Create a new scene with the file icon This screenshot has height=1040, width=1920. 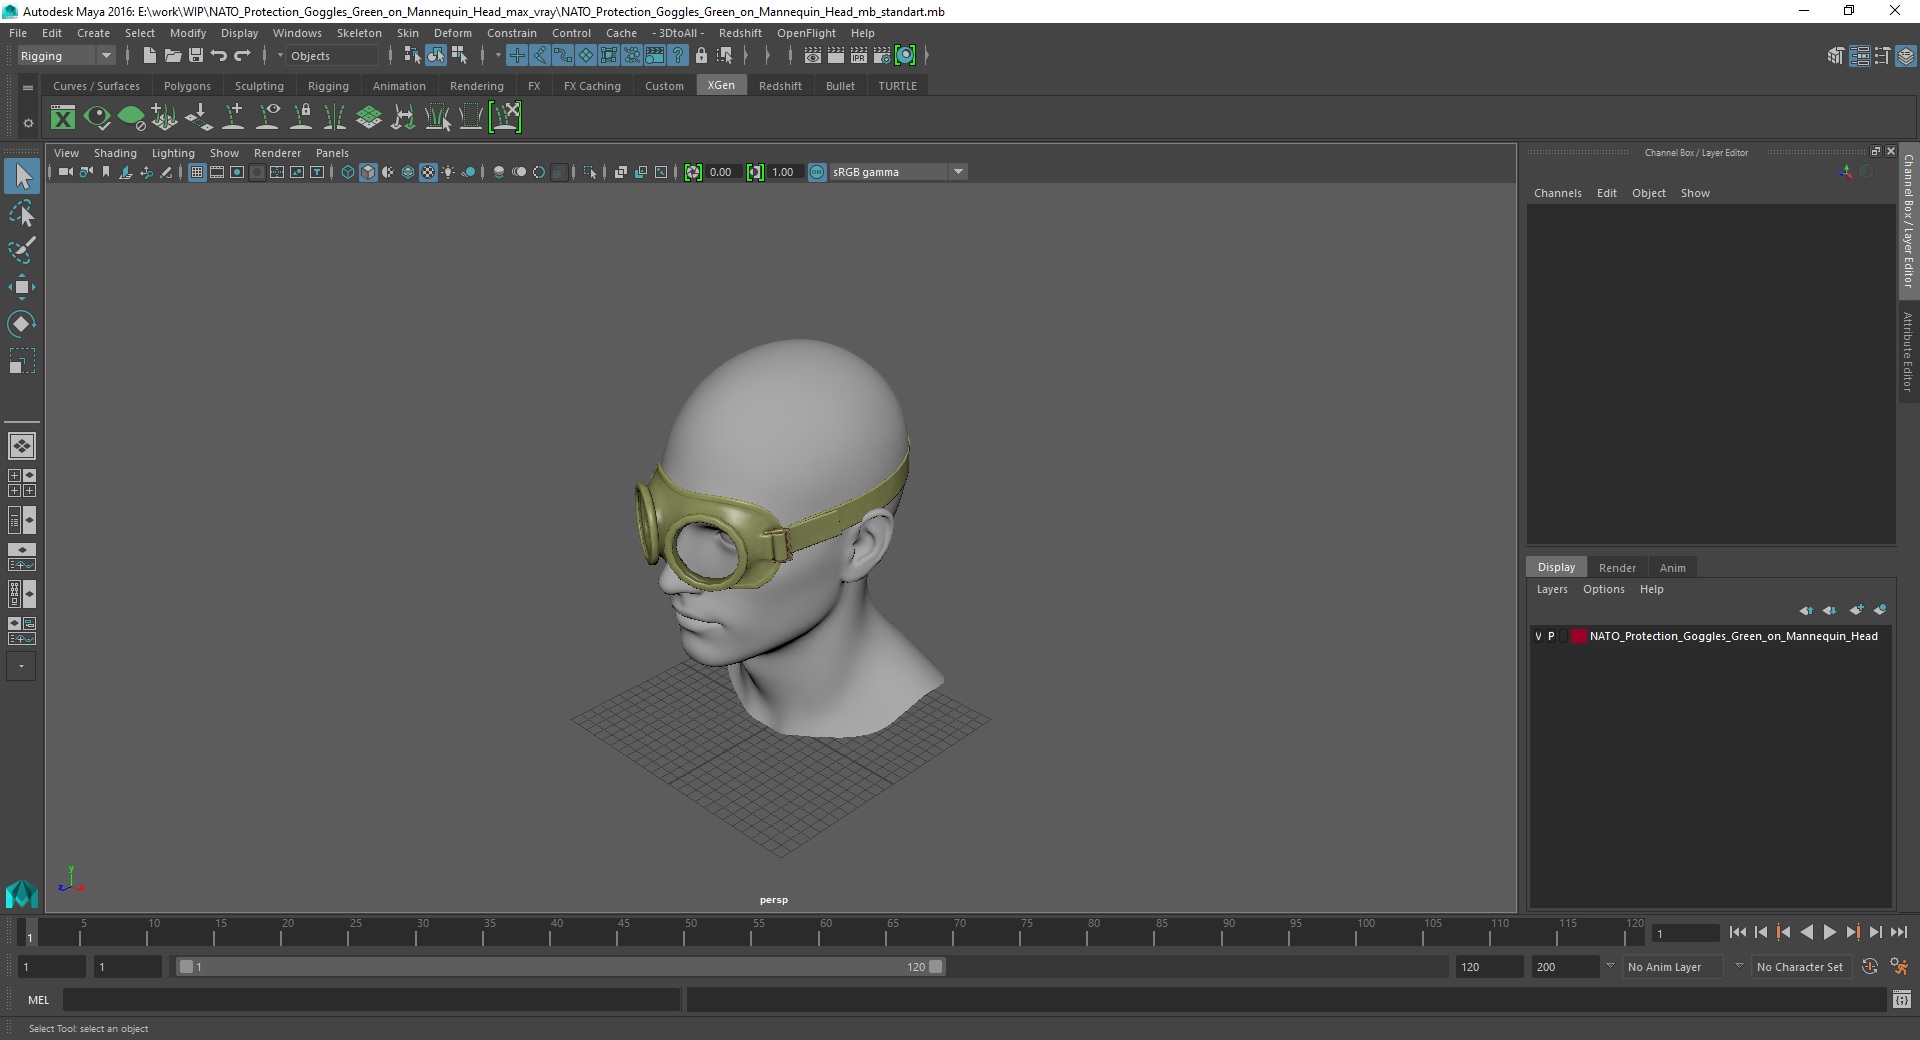(149, 56)
